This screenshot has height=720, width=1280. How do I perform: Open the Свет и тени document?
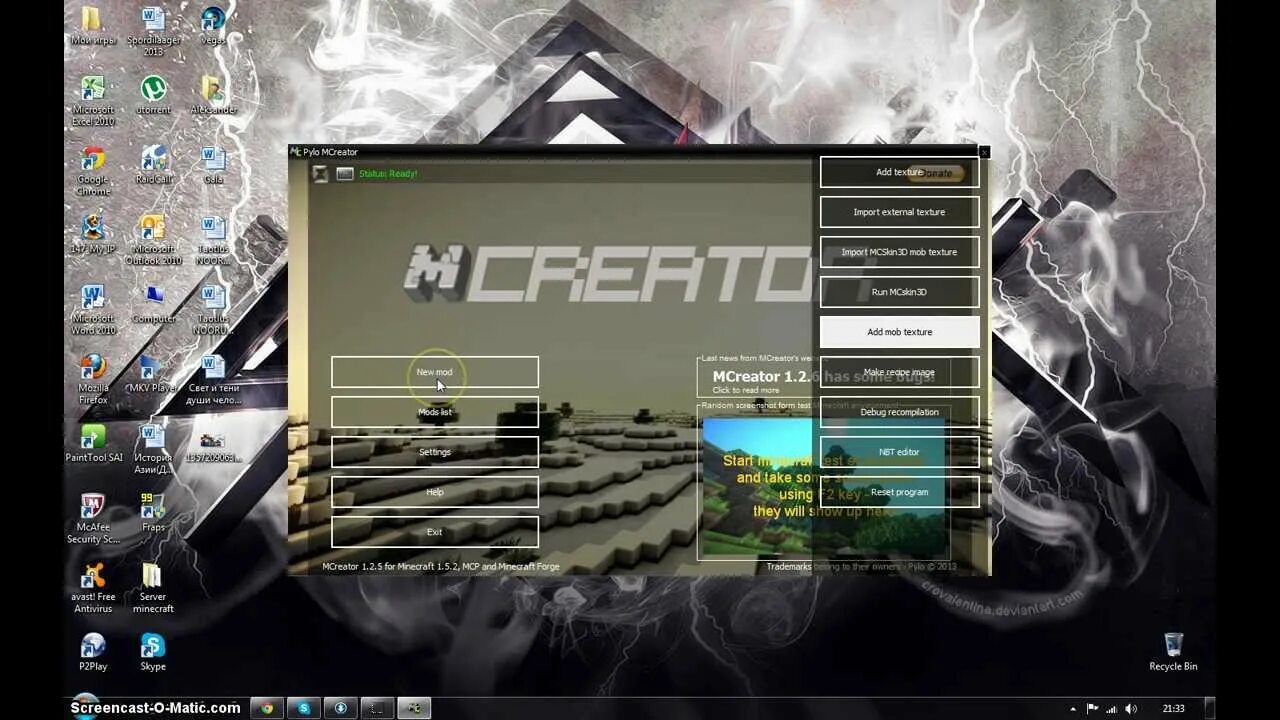(213, 380)
